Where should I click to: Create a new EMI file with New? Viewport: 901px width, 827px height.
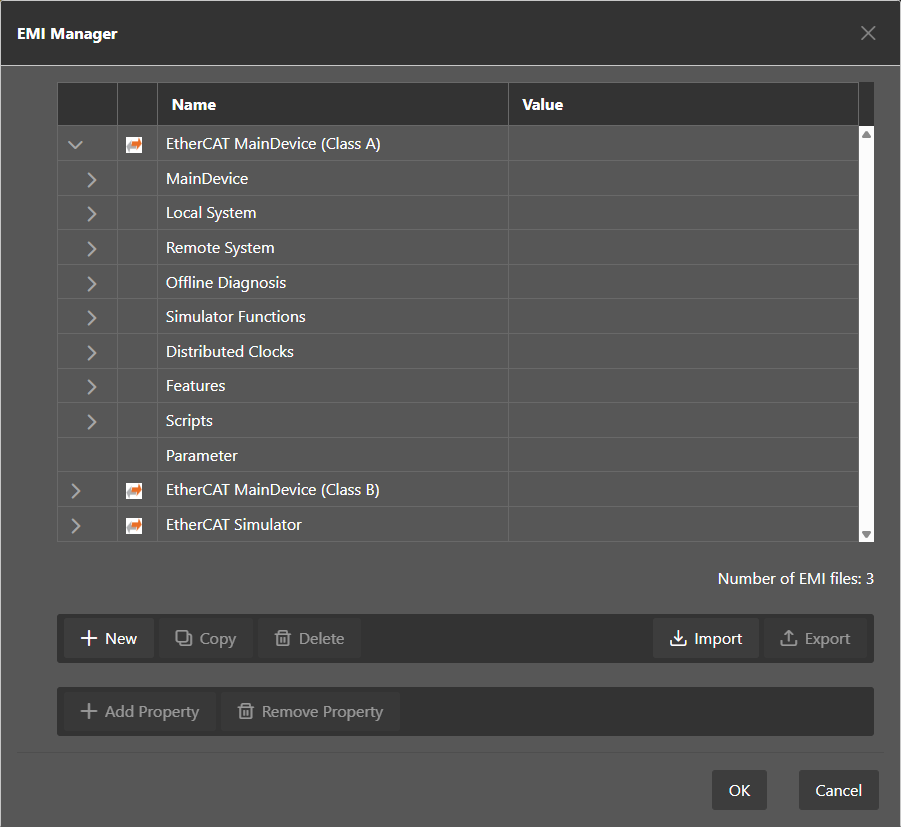109,638
